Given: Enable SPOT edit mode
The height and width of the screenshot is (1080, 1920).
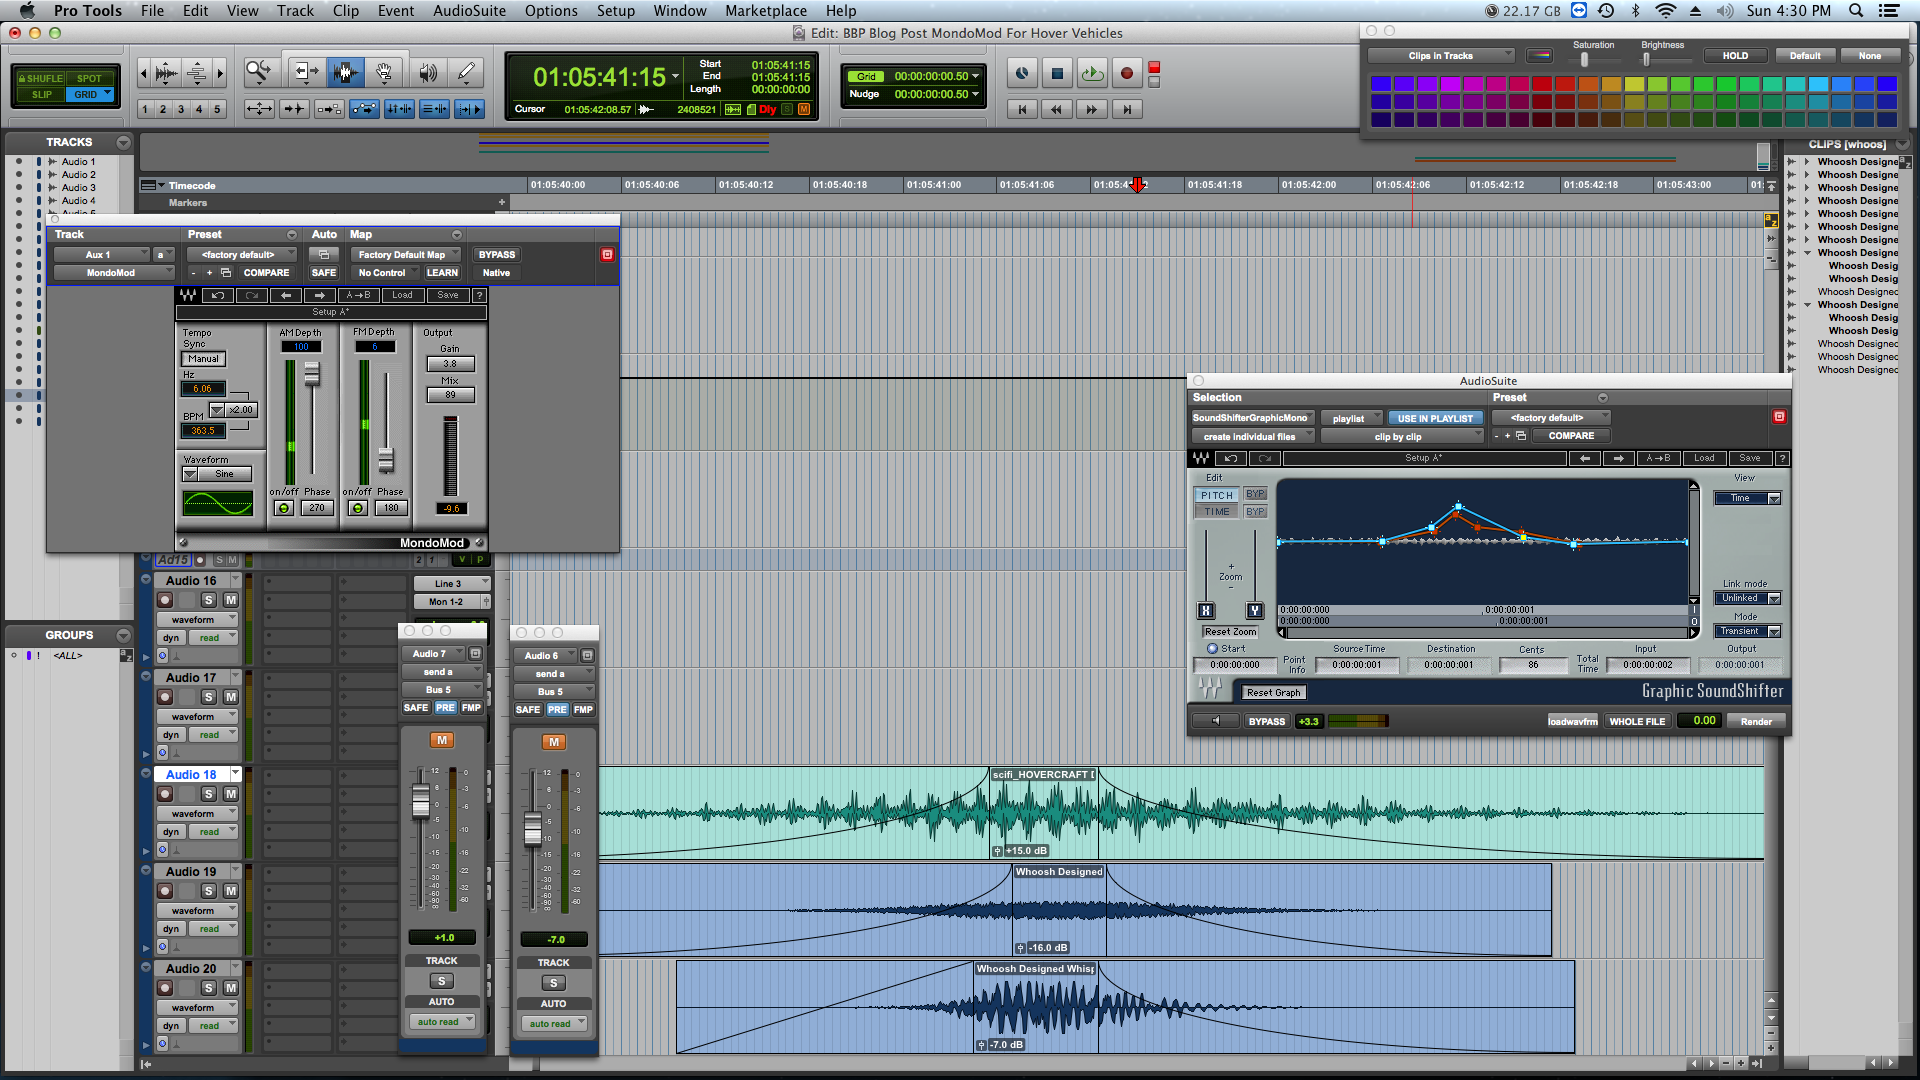Looking at the screenshot, I should 89,78.
